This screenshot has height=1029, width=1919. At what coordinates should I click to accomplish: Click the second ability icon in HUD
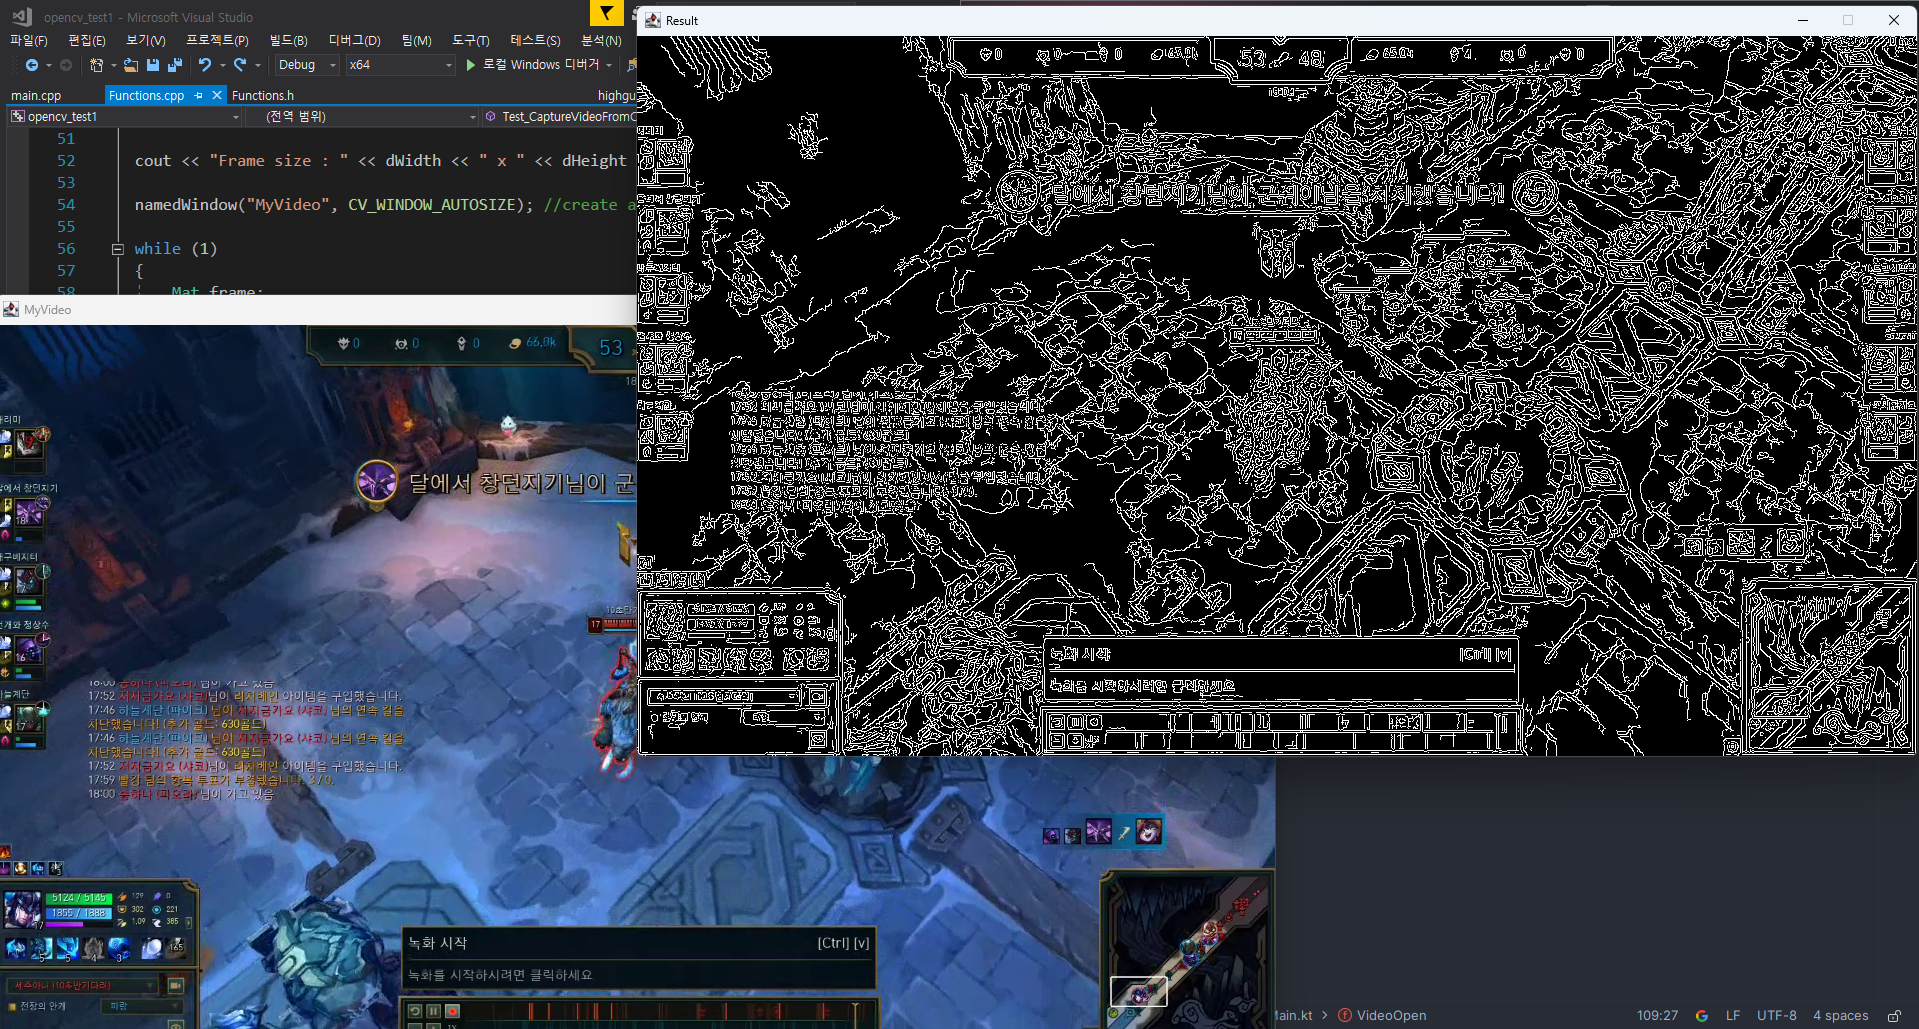(x=41, y=947)
